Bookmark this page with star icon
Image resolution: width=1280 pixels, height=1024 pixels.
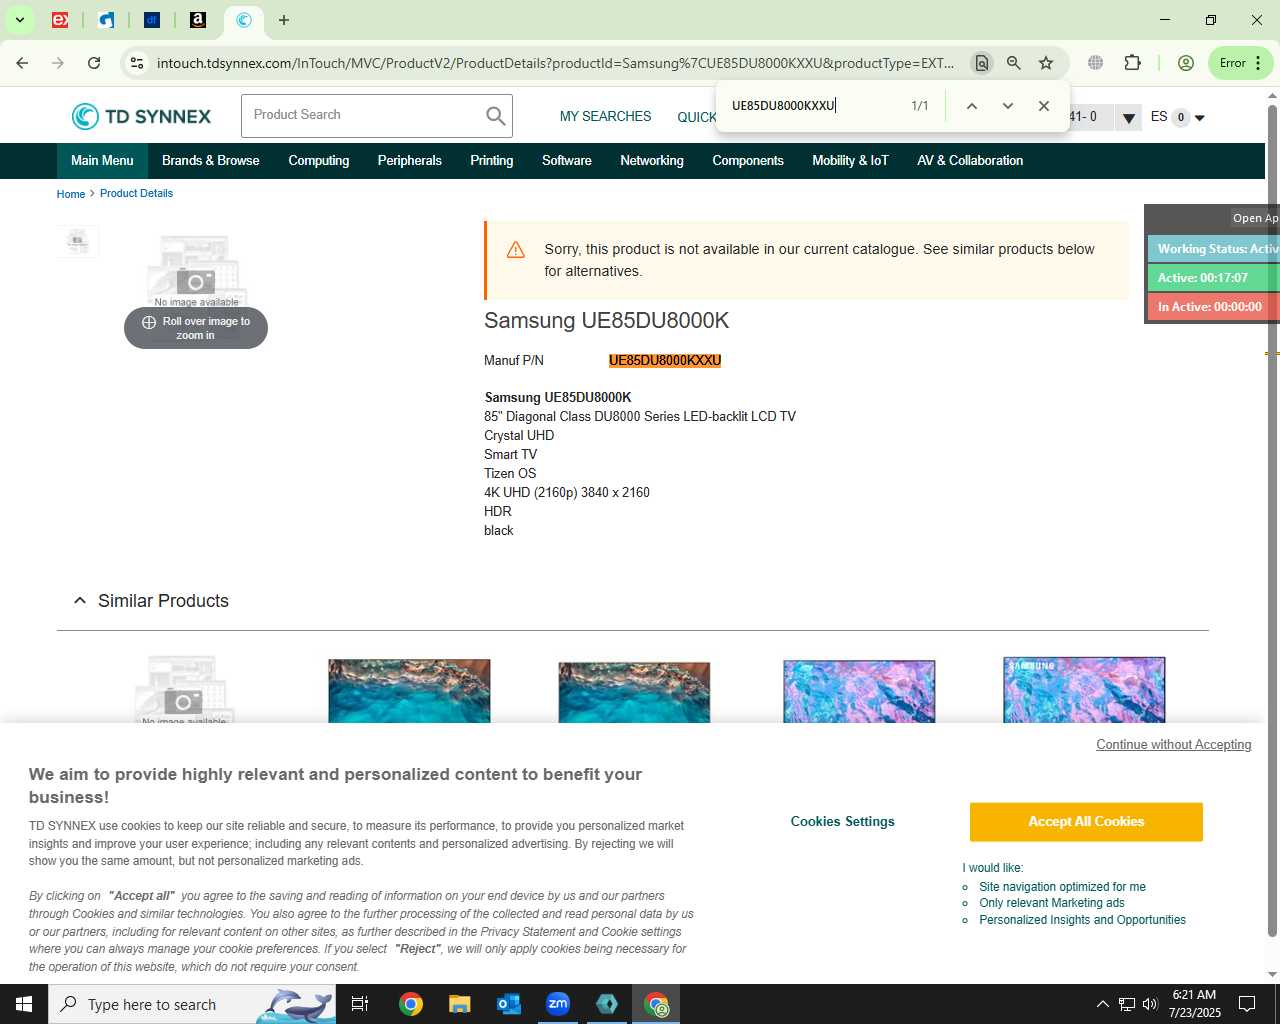pyautogui.click(x=1046, y=63)
